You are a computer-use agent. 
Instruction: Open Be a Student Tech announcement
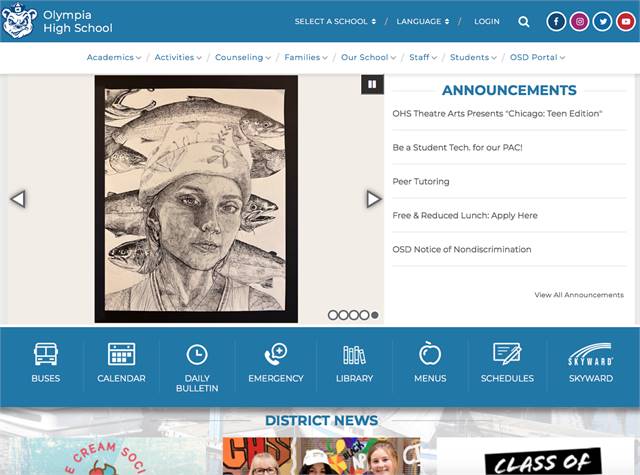457,148
